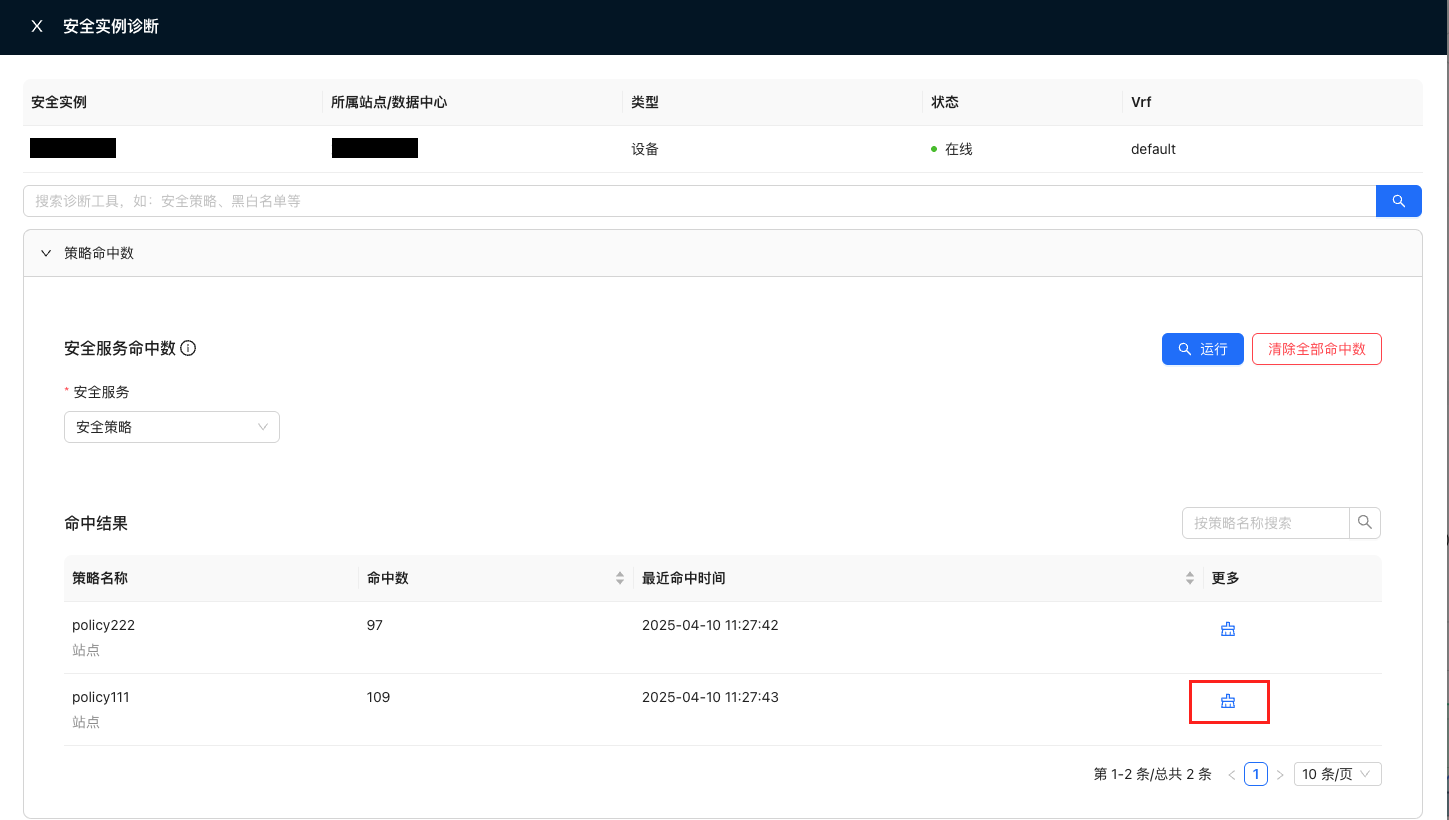Screen dimensions: 1449x820
Task: Click timestamp 2025-04-10 11:27:42
Action: click(710, 625)
